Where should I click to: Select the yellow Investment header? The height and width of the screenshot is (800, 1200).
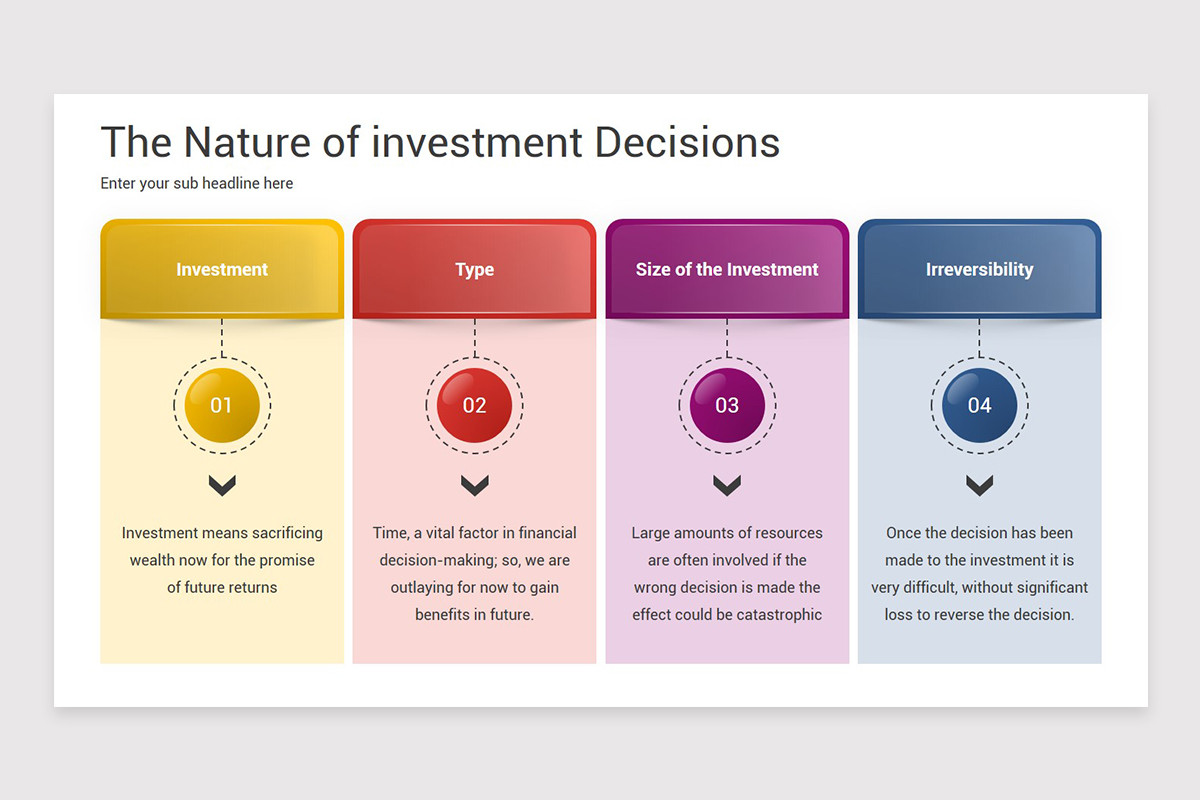pyautogui.click(x=222, y=269)
